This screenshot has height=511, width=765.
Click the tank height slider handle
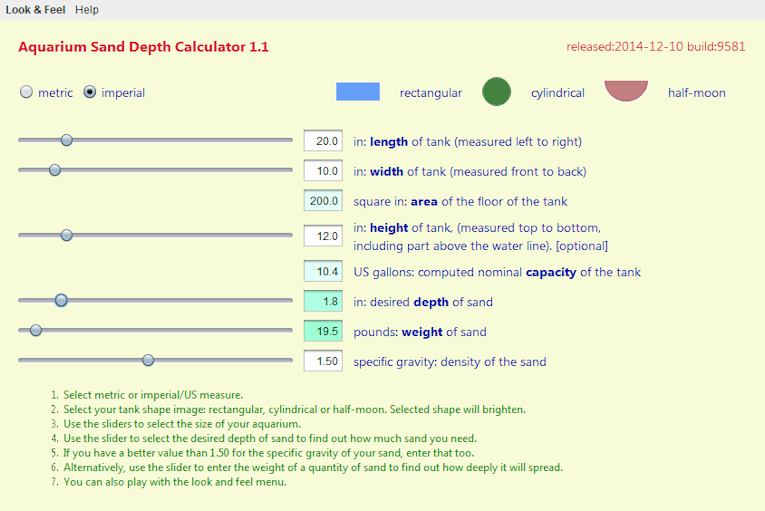(66, 235)
